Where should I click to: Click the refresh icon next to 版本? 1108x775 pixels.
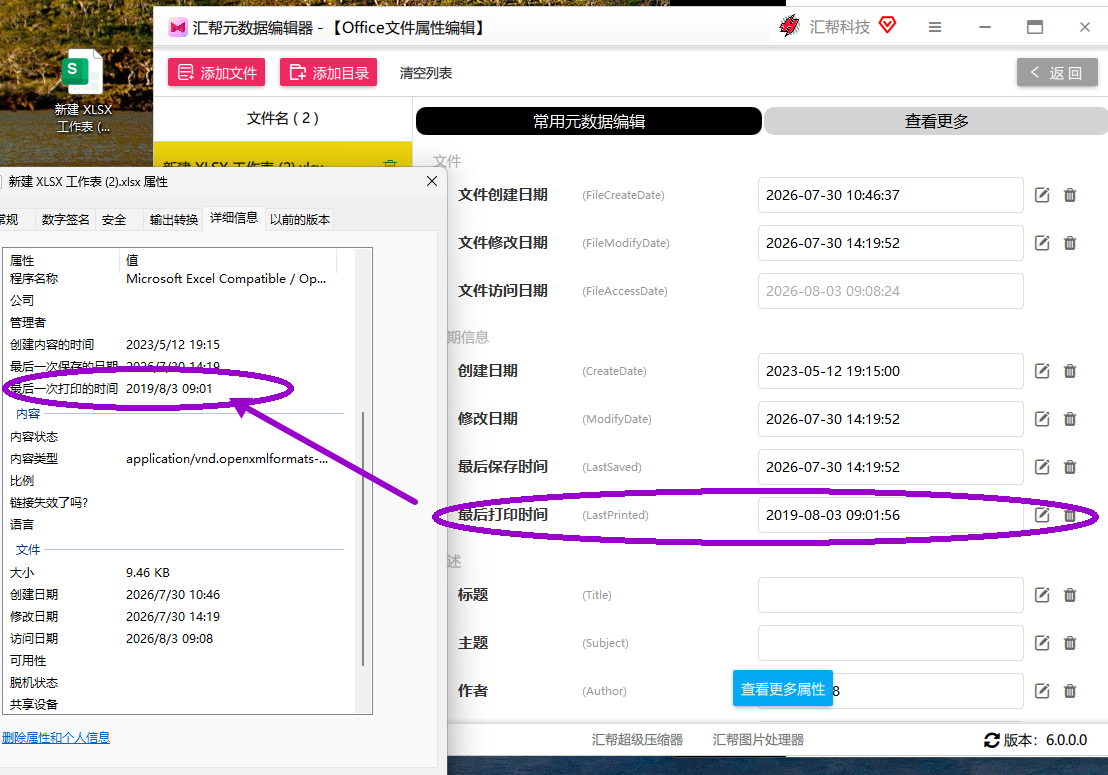991,740
